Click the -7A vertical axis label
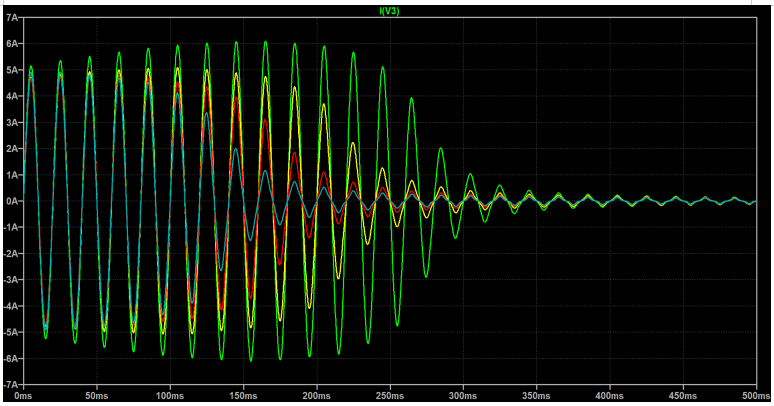The height and width of the screenshot is (406, 774). pyautogui.click(x=11, y=385)
